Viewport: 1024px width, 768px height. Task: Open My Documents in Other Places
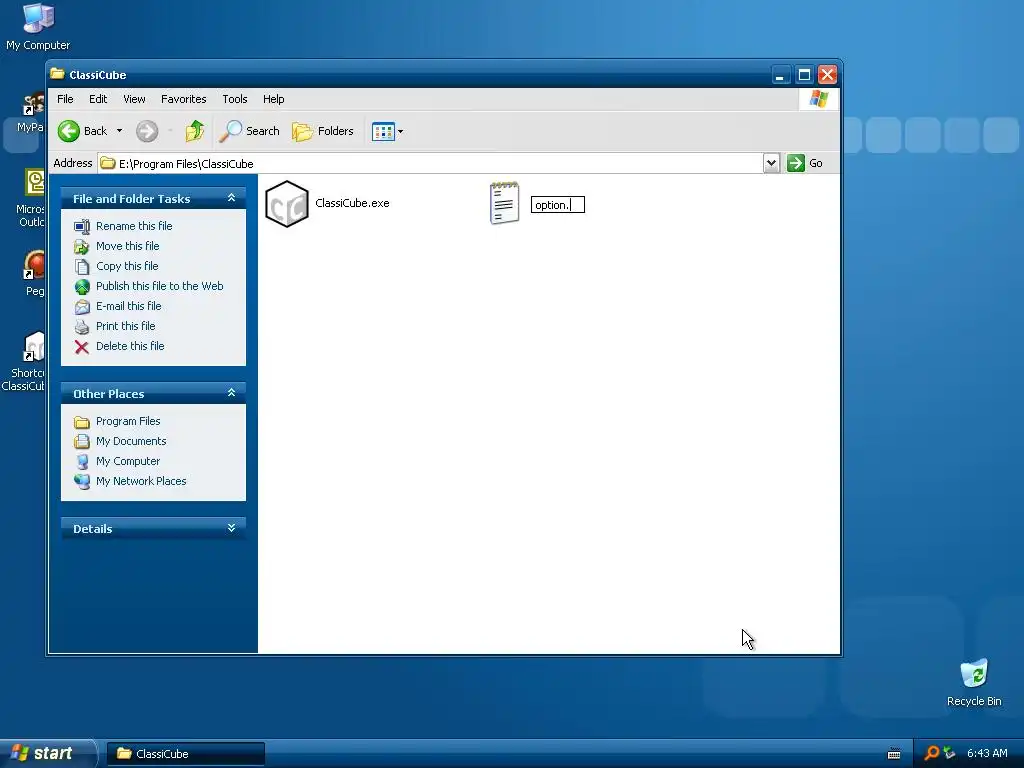click(x=131, y=441)
